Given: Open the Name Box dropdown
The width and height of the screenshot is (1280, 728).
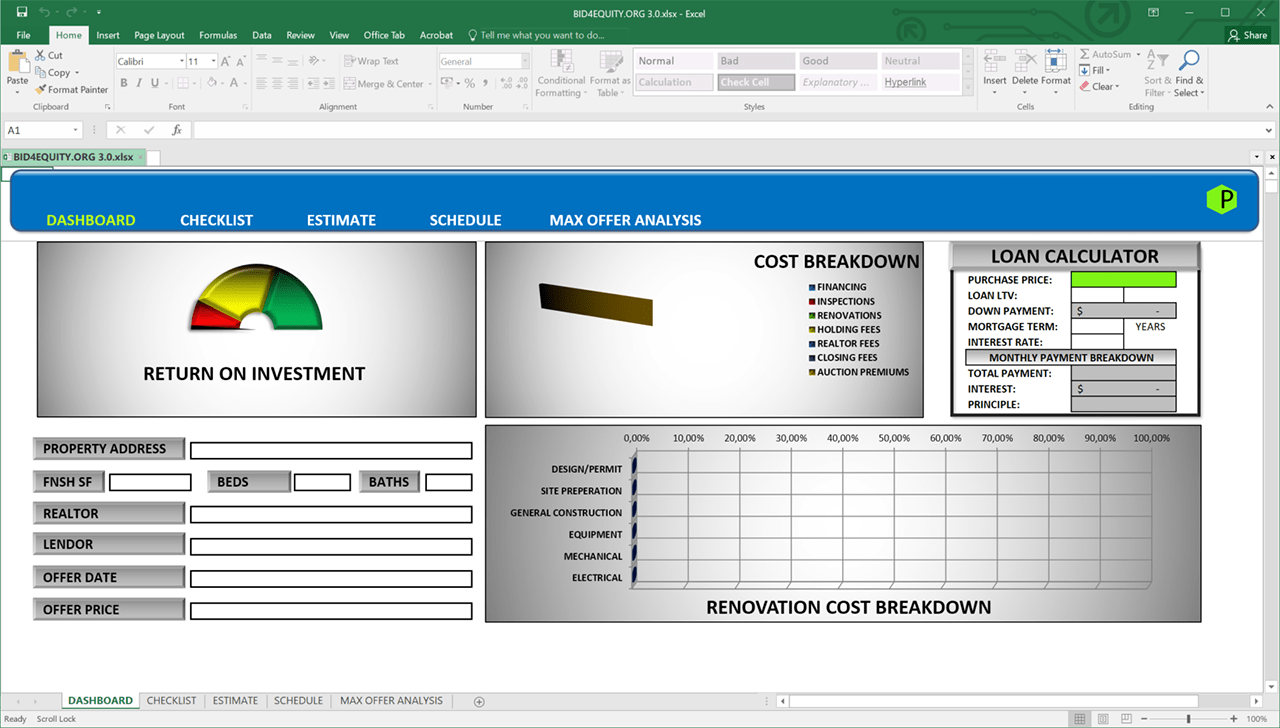Looking at the screenshot, I should point(75,130).
